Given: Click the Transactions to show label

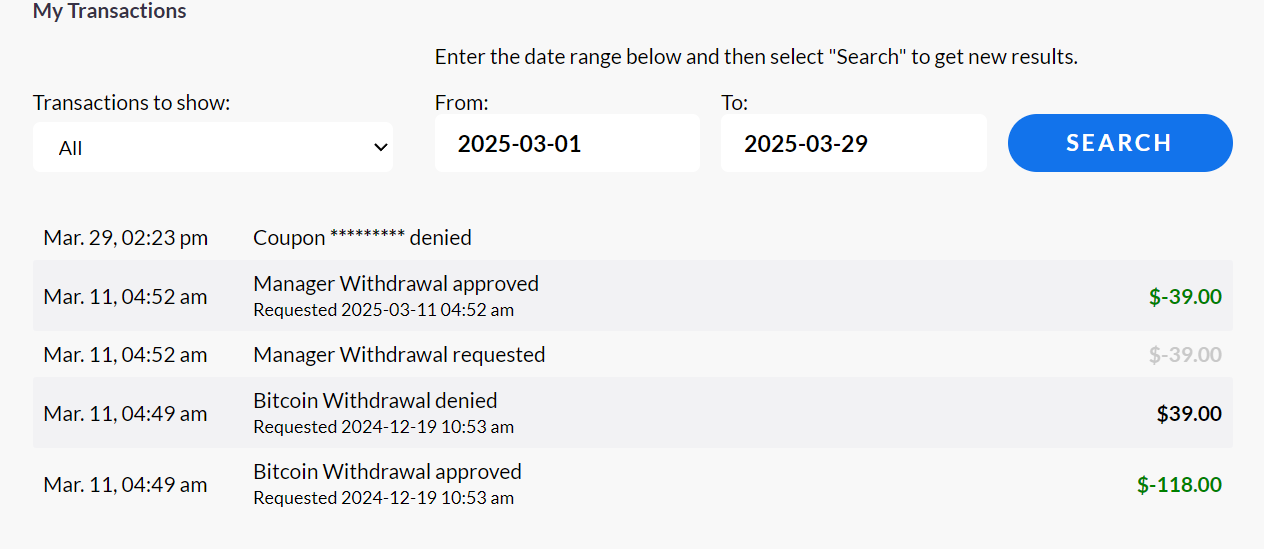Looking at the screenshot, I should pyautogui.click(x=132, y=103).
